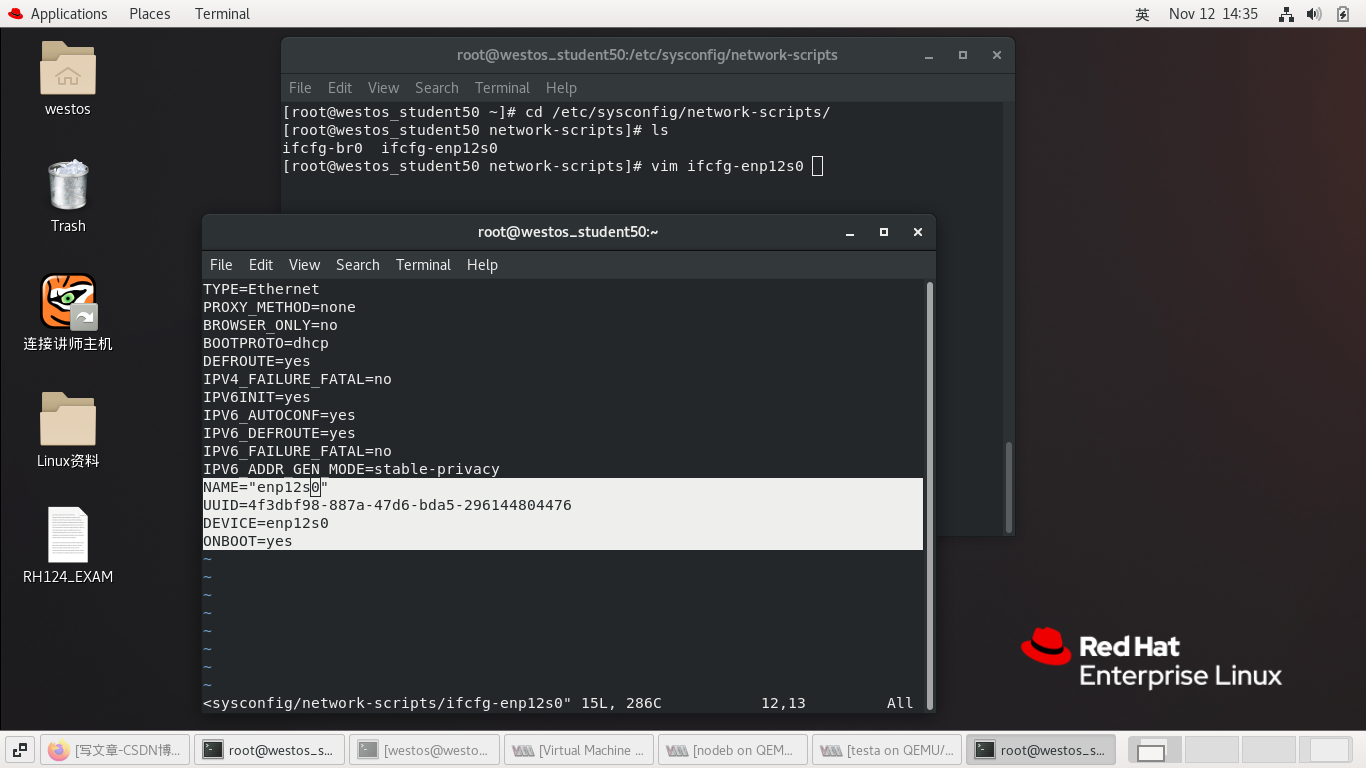Switch to the testa on QEMU taskbar window
The image size is (1366, 768).
click(x=887, y=749)
